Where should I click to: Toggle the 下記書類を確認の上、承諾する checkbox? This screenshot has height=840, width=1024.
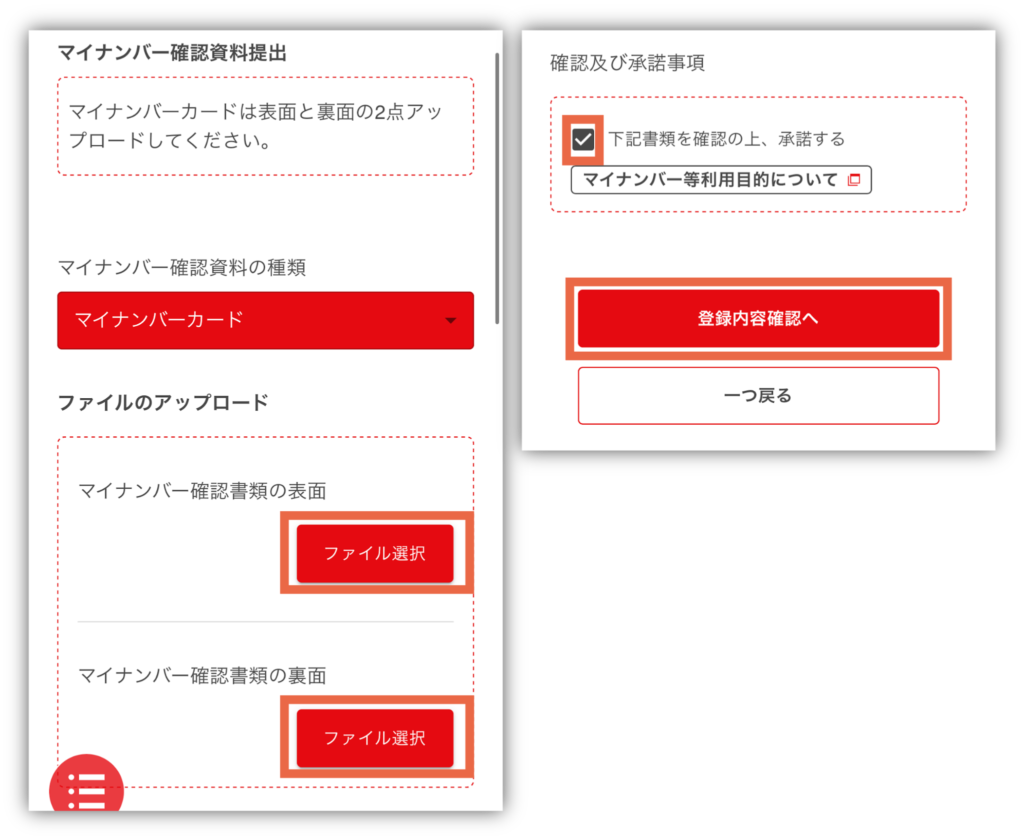point(583,139)
